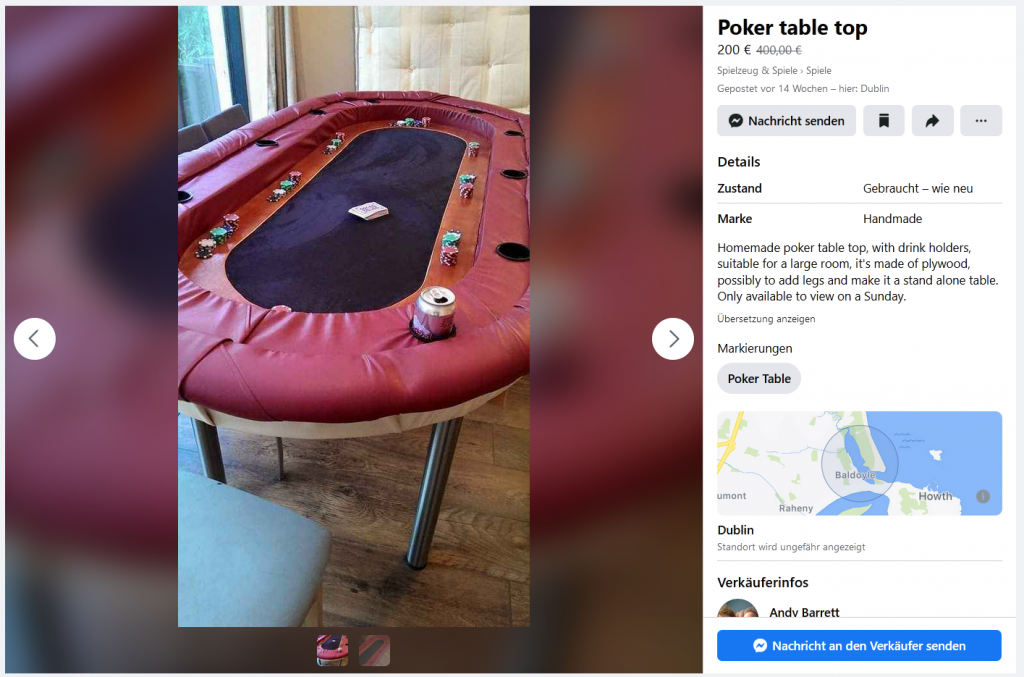Show the next photo with right arrow
The height and width of the screenshot is (677, 1024).
pyautogui.click(x=673, y=339)
